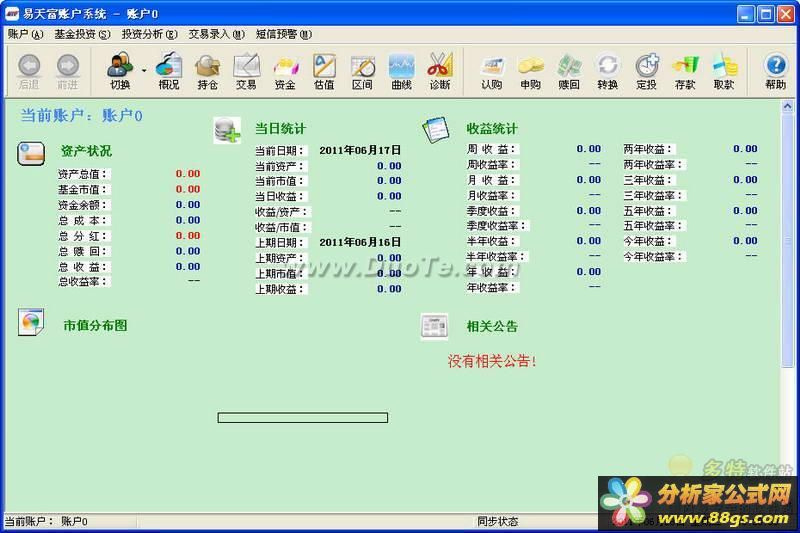Click the 认购 subscribe toolbar icon
This screenshot has width=800, height=533.
[492, 71]
